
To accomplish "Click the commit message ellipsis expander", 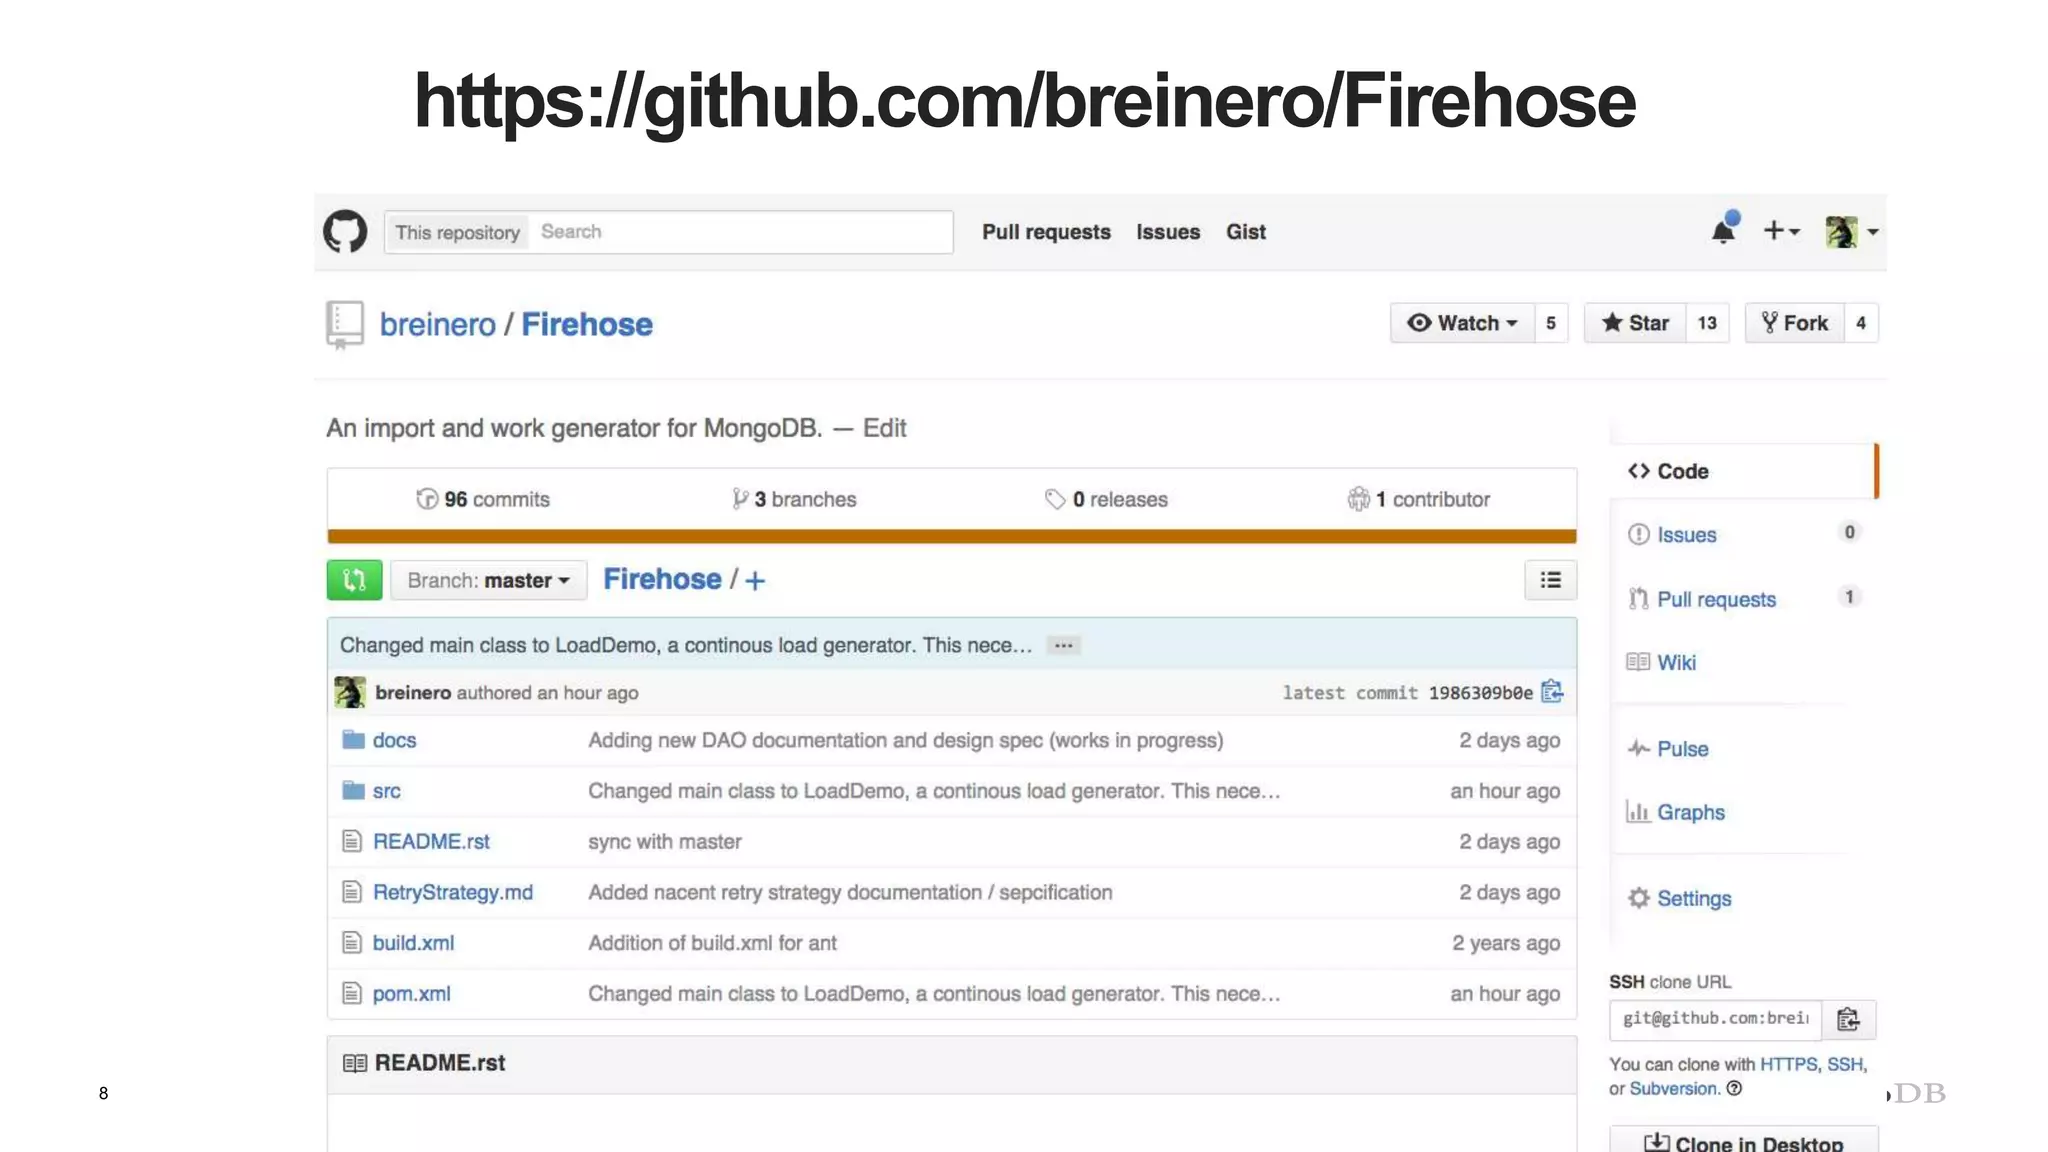I will 1063,645.
